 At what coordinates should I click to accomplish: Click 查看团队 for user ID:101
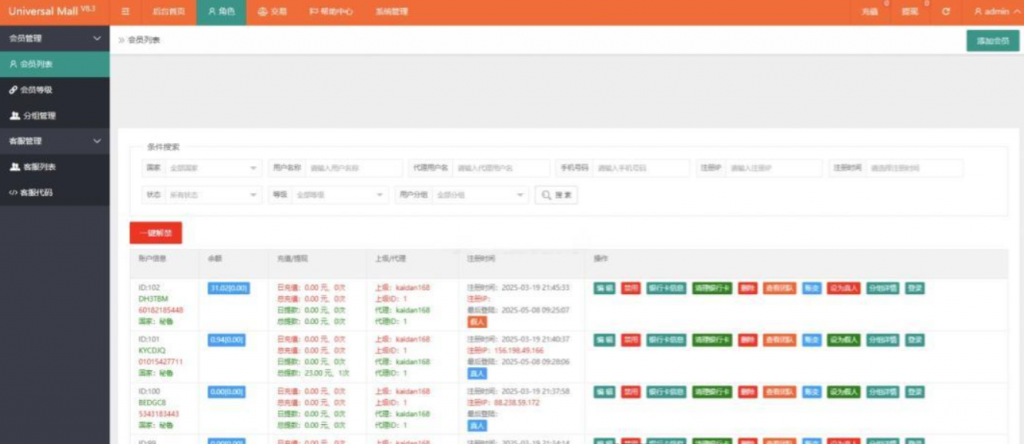(779, 340)
